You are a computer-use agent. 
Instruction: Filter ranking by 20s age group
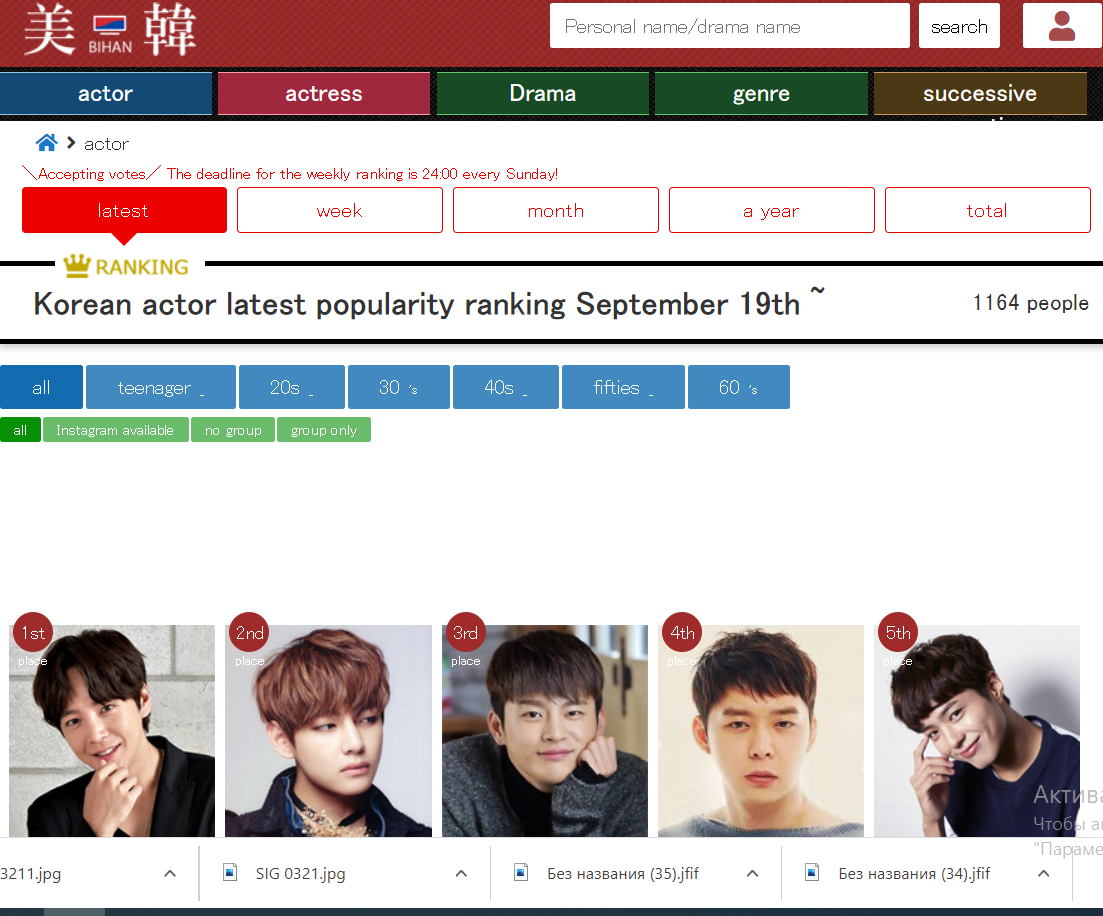point(292,387)
